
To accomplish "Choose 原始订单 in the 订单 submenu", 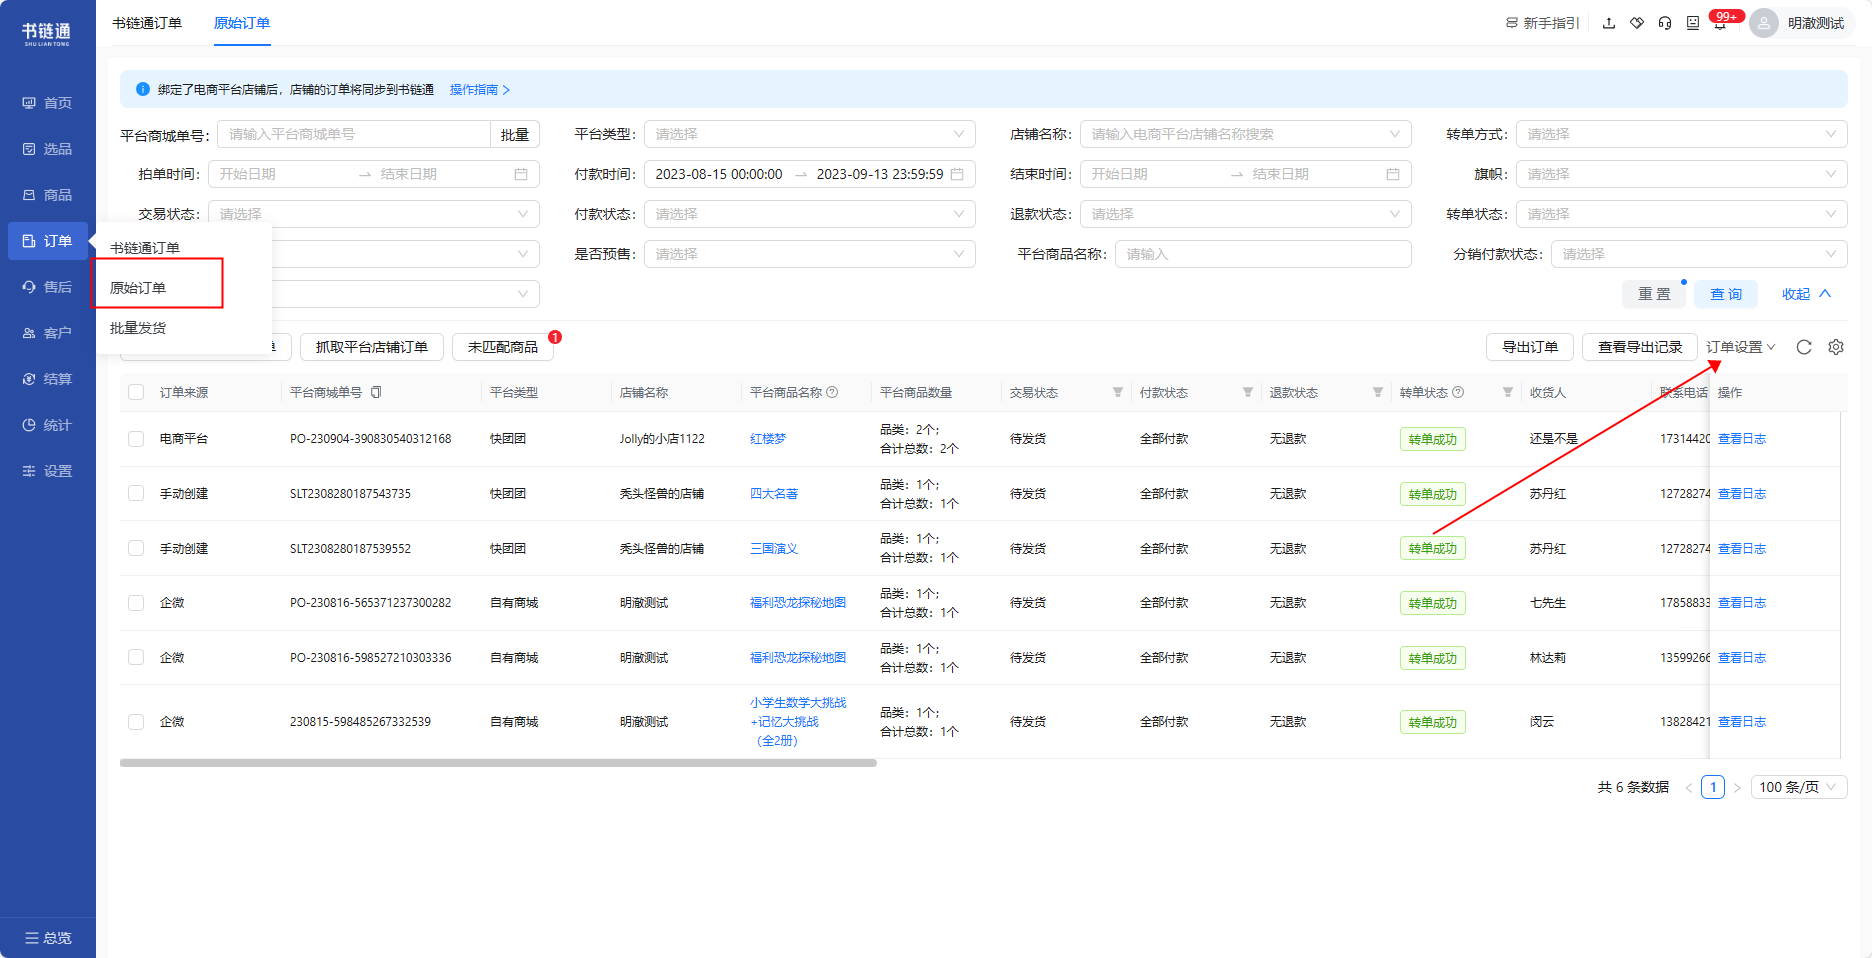I will [138, 288].
